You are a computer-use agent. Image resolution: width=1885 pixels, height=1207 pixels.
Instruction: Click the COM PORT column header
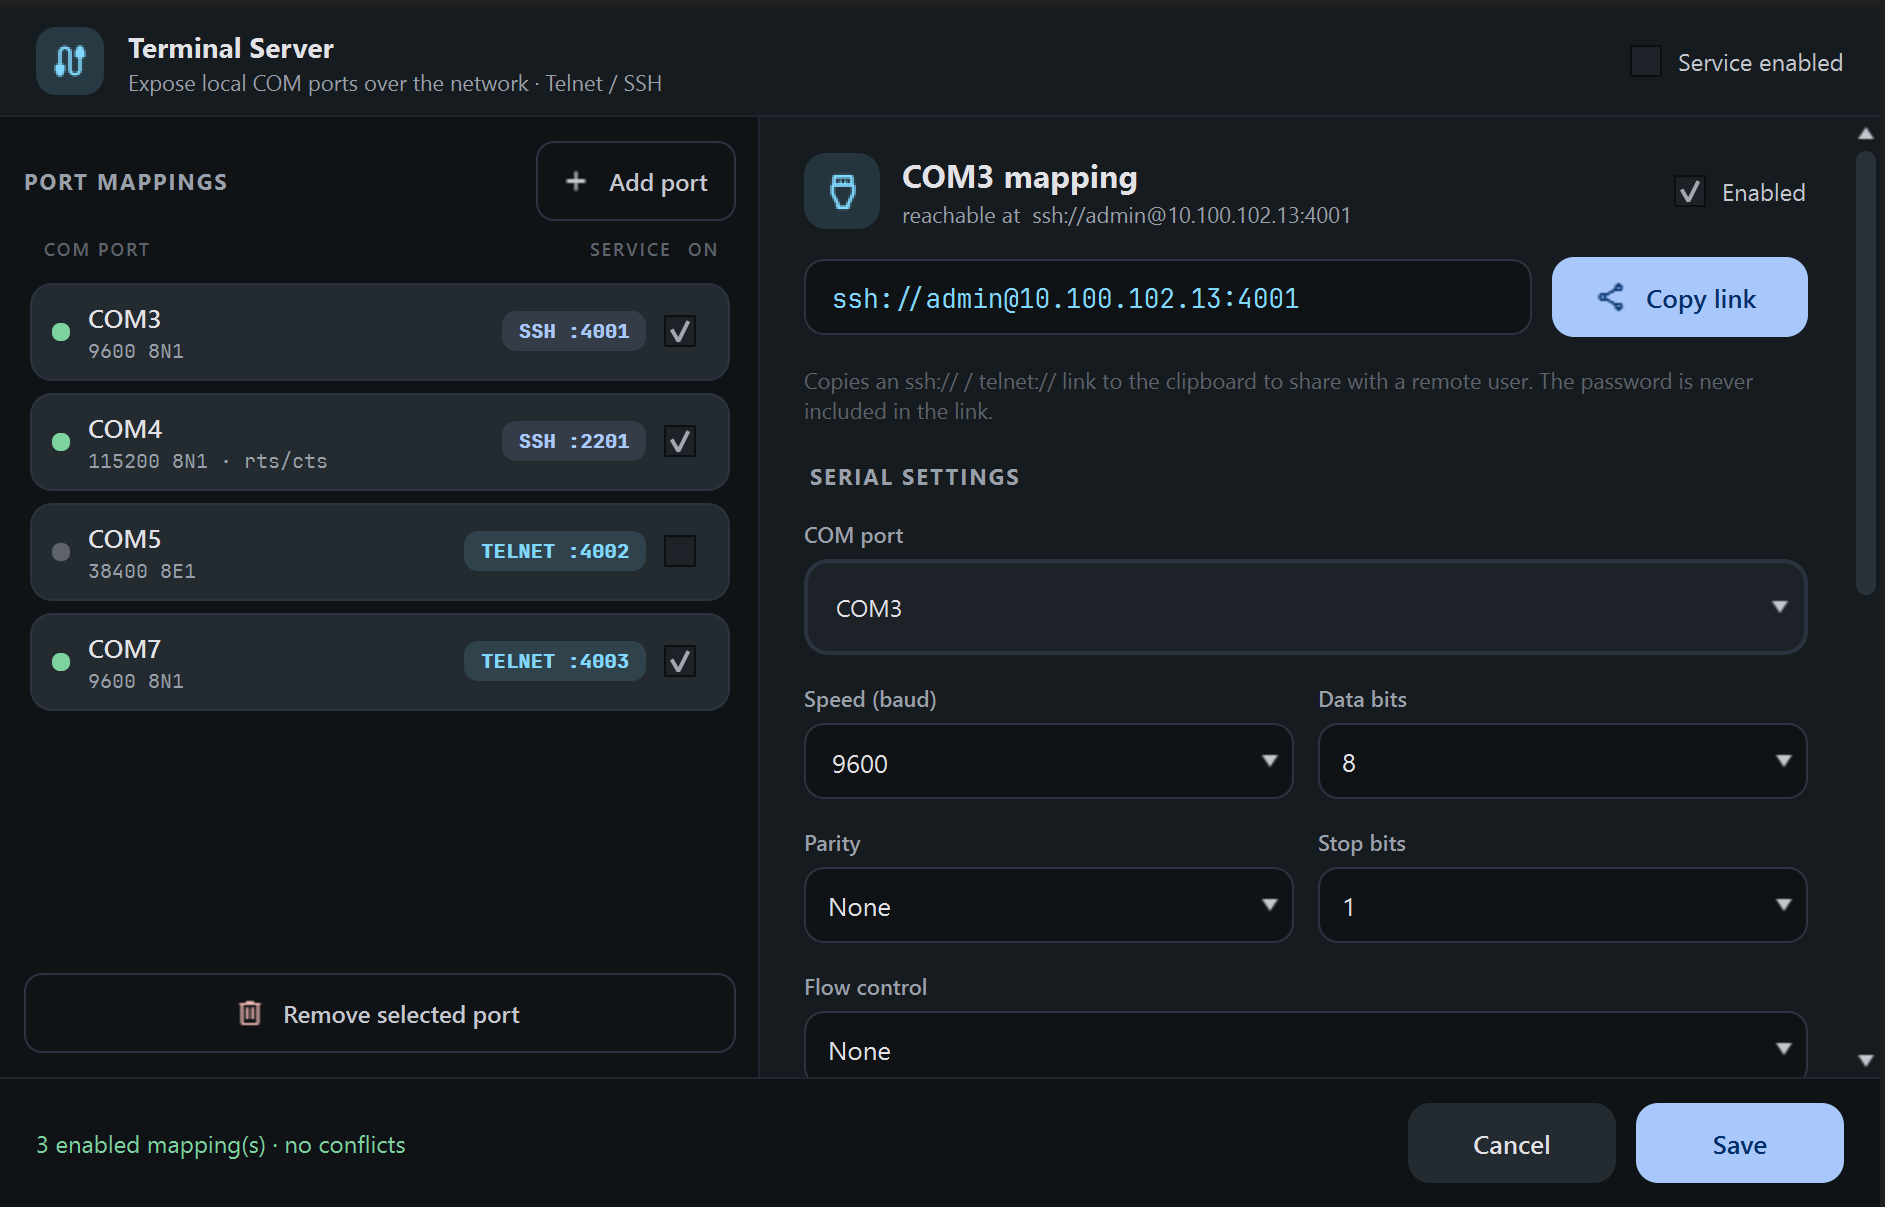coord(97,249)
